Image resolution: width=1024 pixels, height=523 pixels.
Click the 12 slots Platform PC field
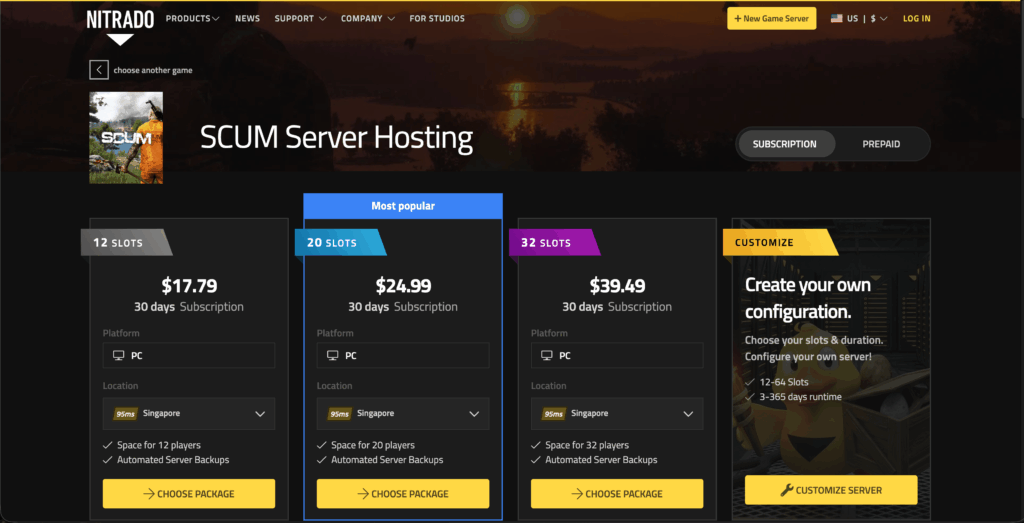pos(189,356)
